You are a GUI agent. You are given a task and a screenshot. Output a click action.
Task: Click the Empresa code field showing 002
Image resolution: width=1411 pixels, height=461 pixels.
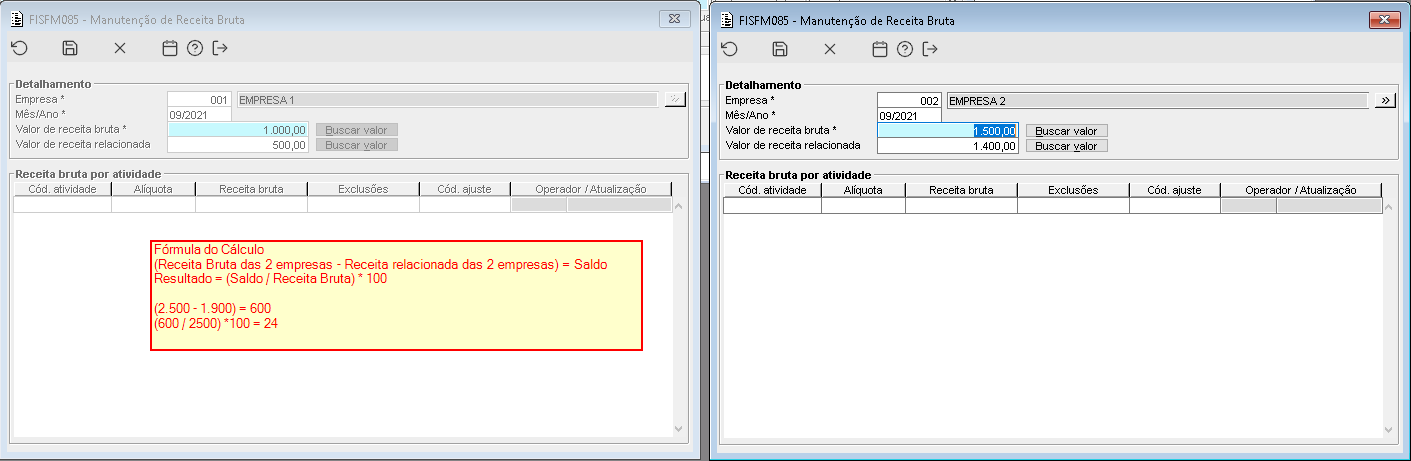(910, 100)
